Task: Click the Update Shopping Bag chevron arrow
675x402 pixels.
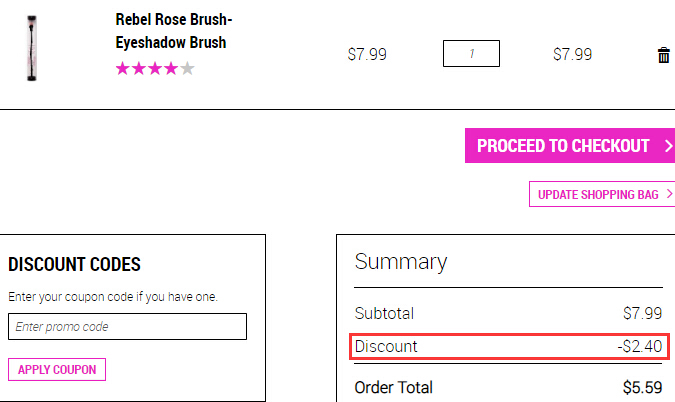Action: point(669,194)
